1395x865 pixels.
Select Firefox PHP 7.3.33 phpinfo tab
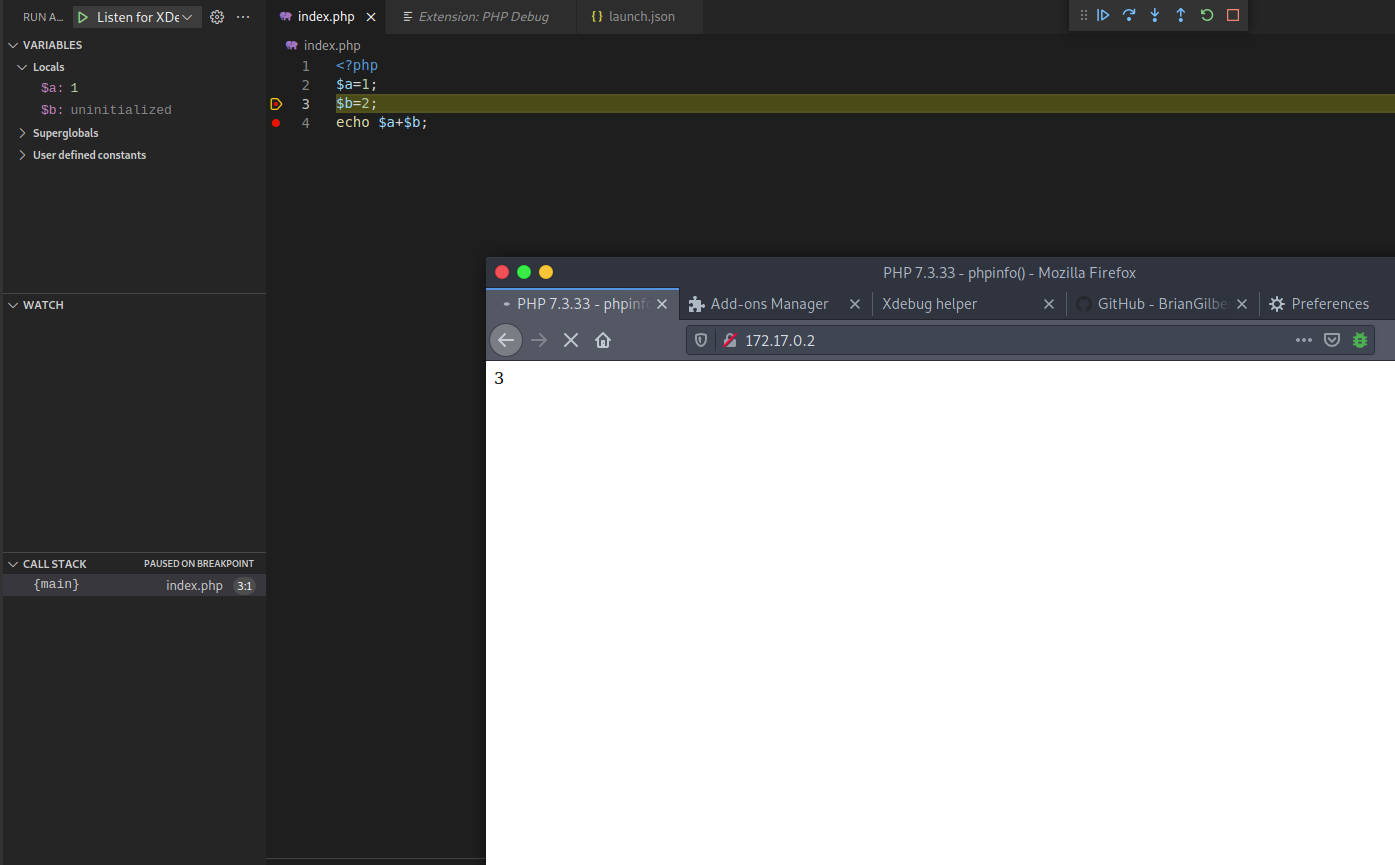coord(582,304)
